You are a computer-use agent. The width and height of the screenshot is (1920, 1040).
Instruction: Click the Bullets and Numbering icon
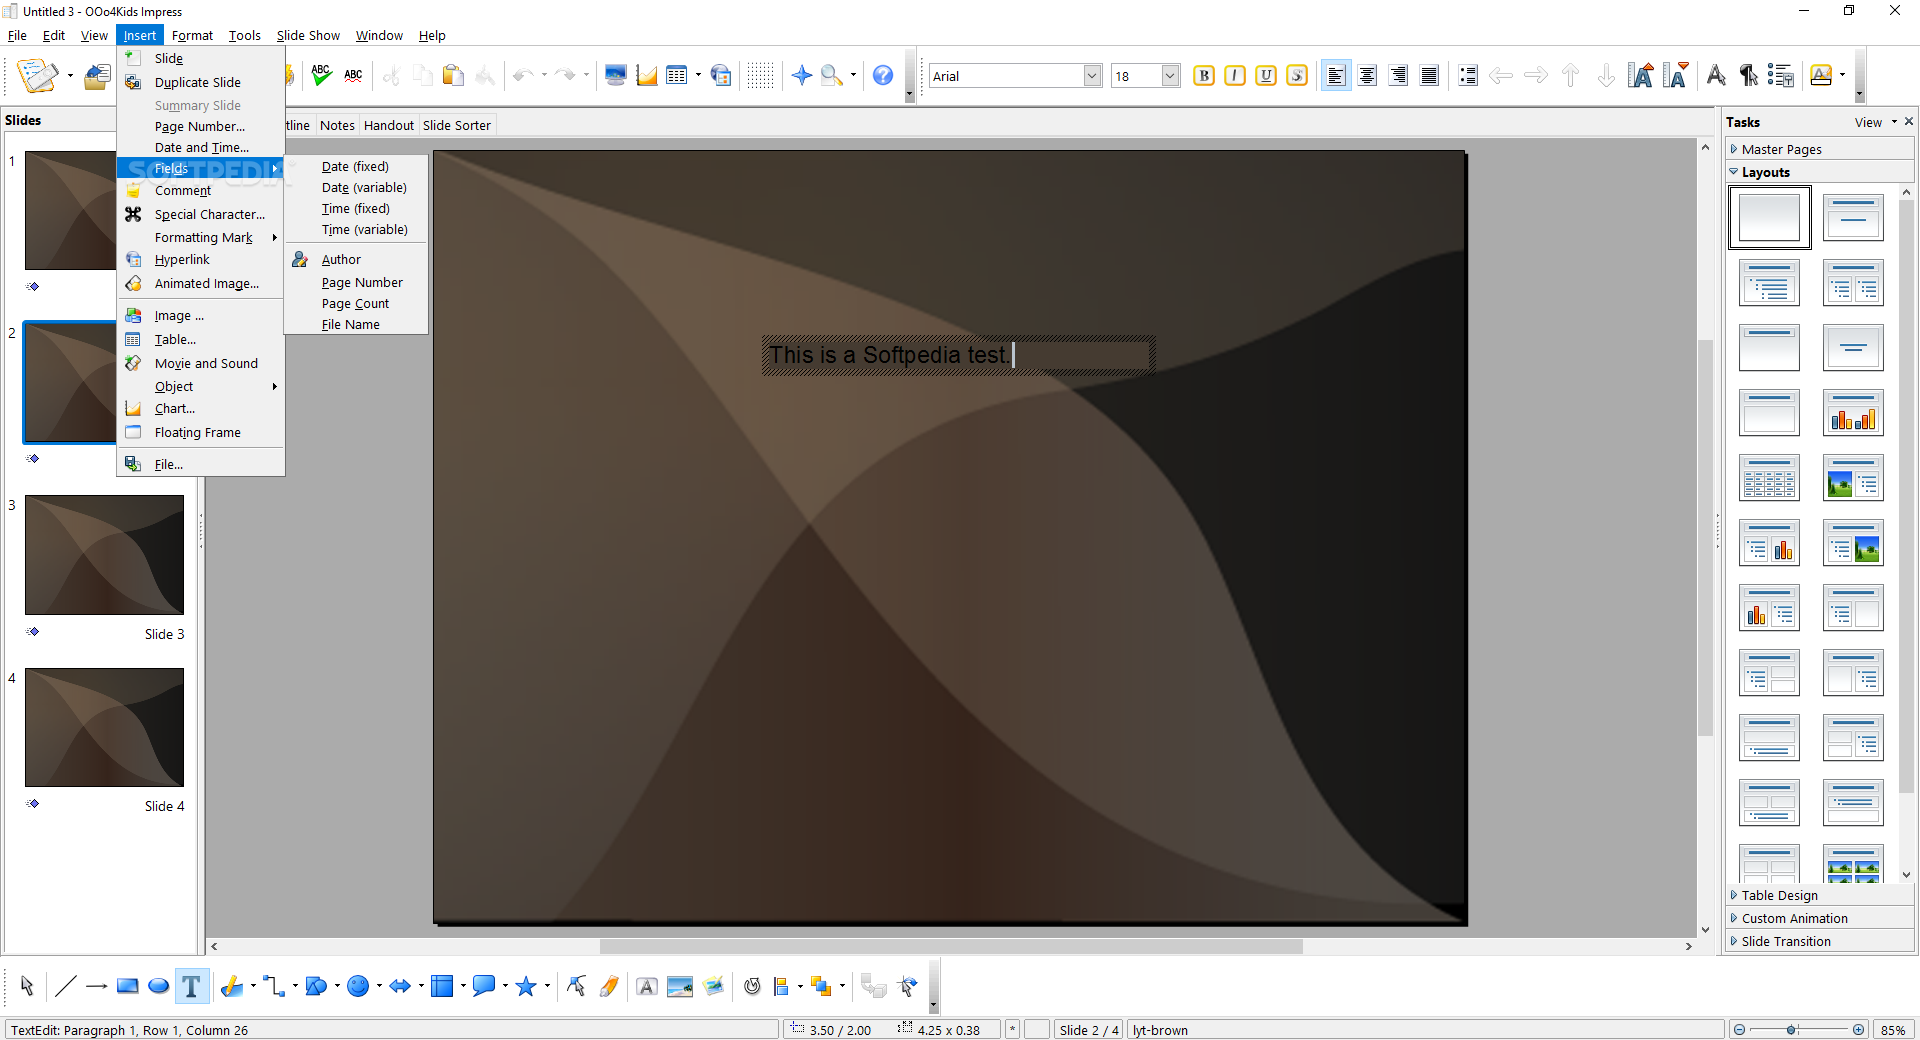(x=1780, y=75)
